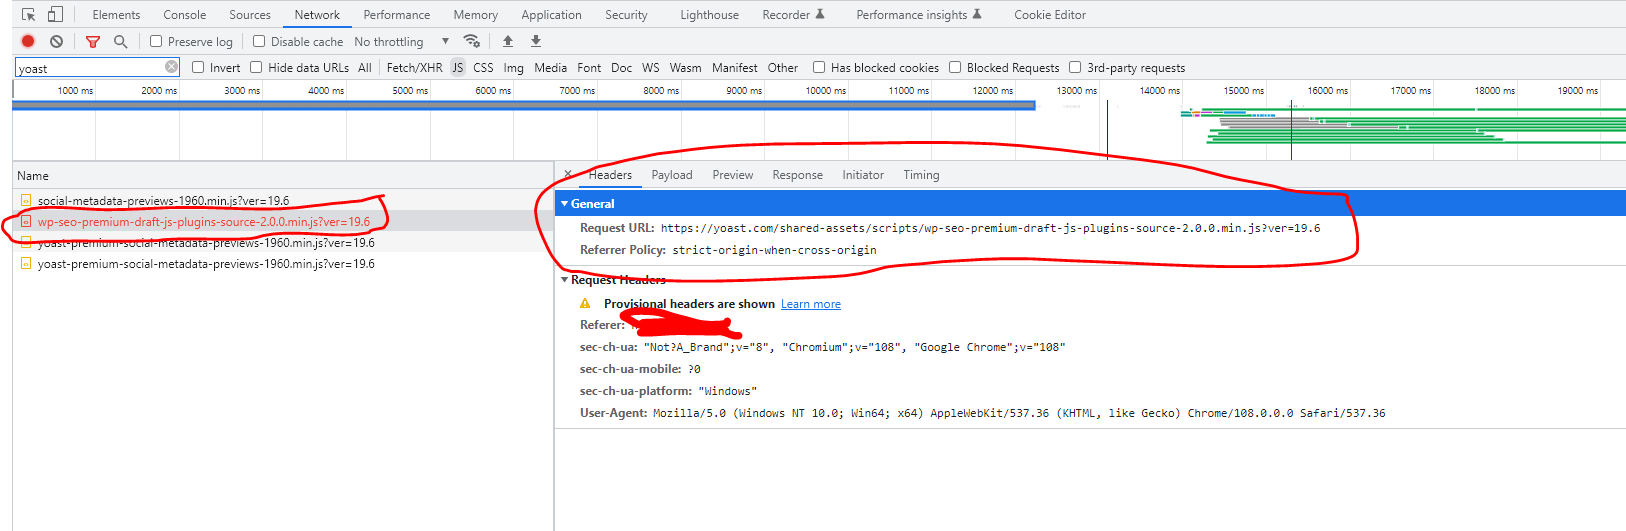Show the Timing tab
This screenshot has width=1626, height=531.
click(x=921, y=174)
